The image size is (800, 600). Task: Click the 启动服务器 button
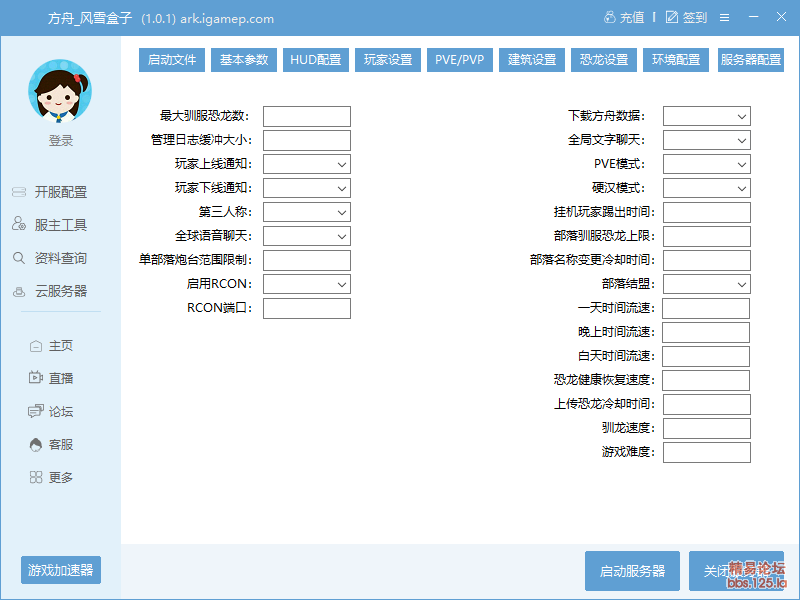(x=632, y=571)
